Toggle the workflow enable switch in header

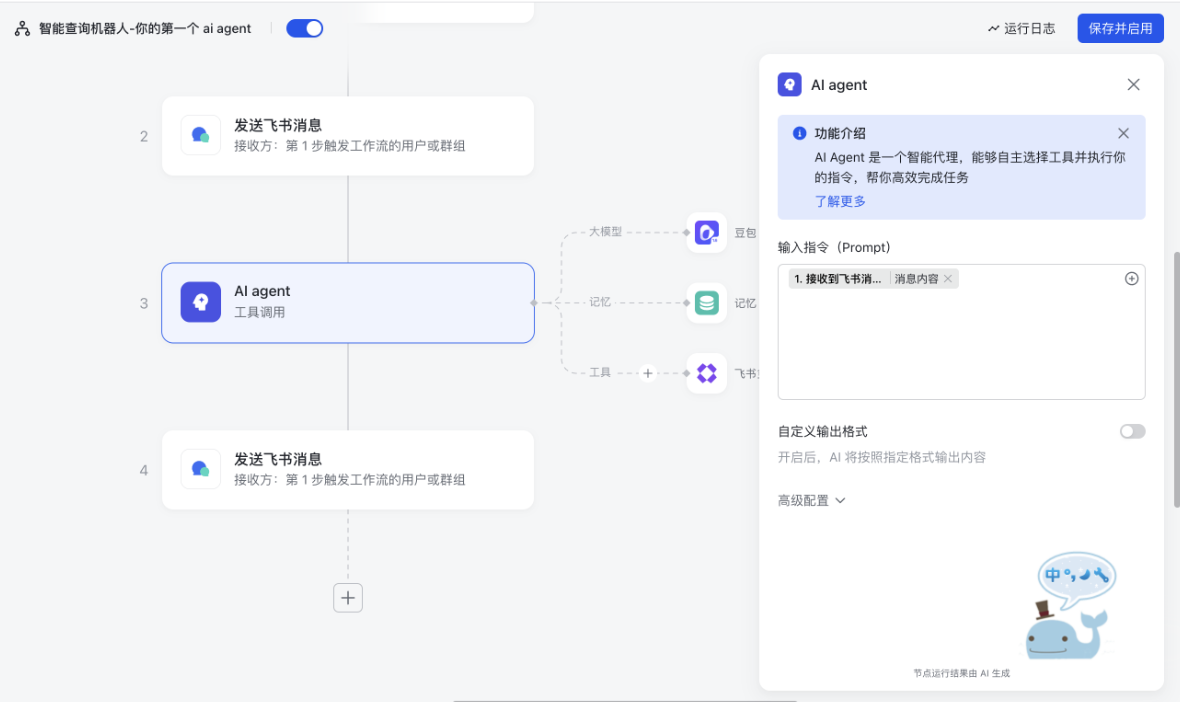point(304,28)
